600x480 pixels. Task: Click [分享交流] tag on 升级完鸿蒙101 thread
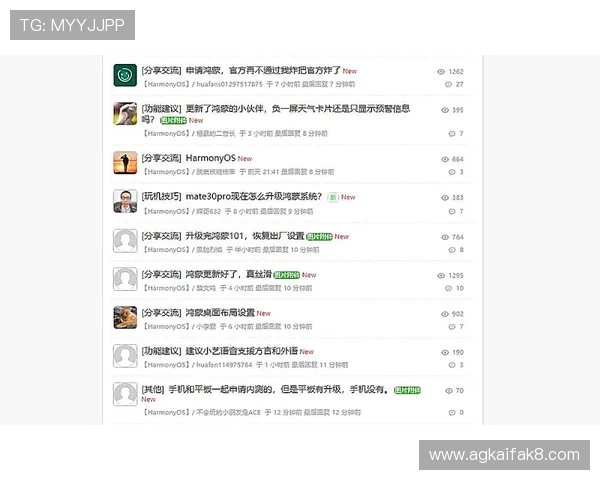[x=161, y=236]
